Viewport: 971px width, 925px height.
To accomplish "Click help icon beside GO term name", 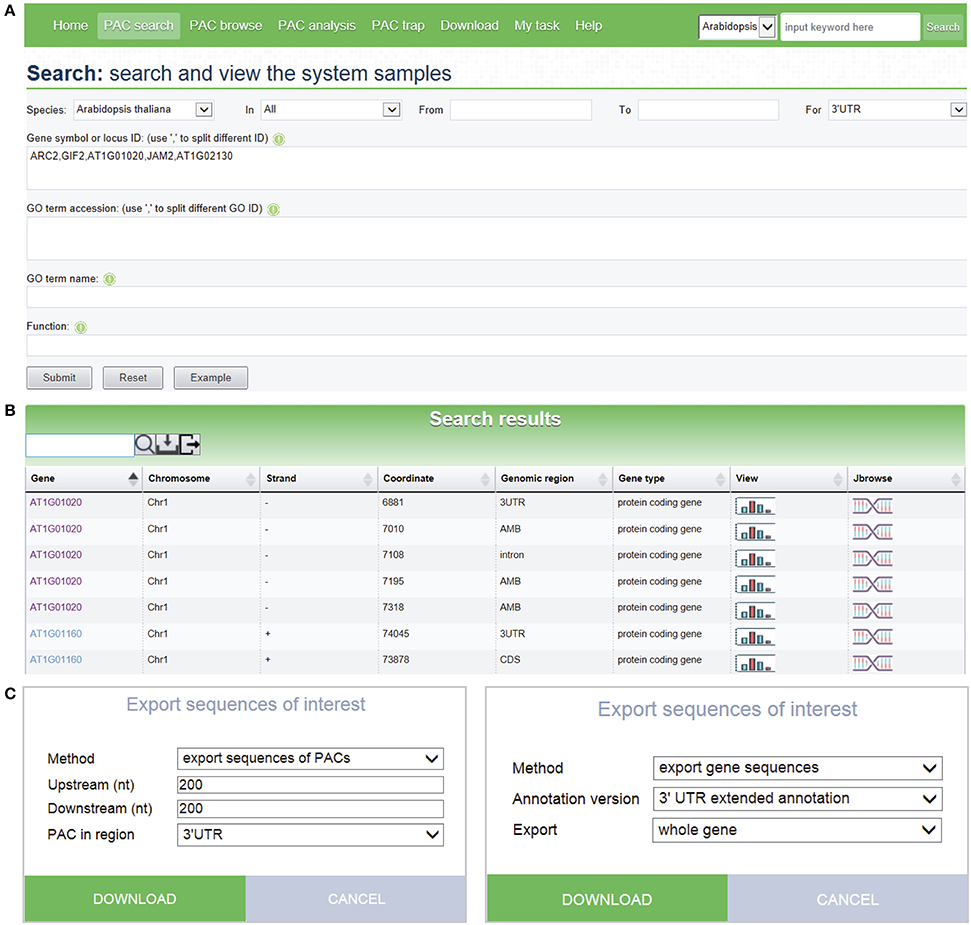I will click(110, 279).
